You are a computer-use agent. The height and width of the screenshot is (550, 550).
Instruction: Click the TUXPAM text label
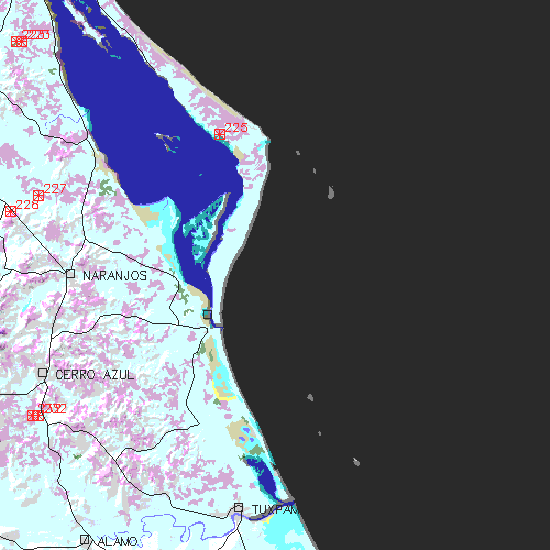point(274,510)
